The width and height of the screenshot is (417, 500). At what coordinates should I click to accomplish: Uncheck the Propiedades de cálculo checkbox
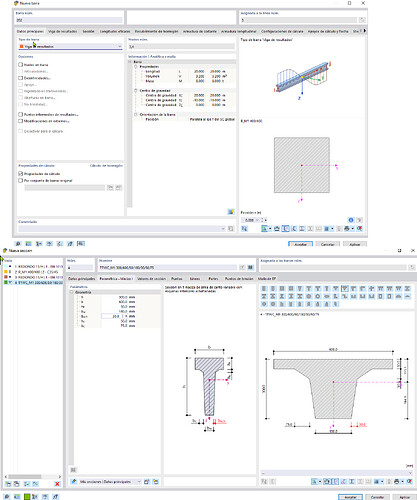click(20, 174)
